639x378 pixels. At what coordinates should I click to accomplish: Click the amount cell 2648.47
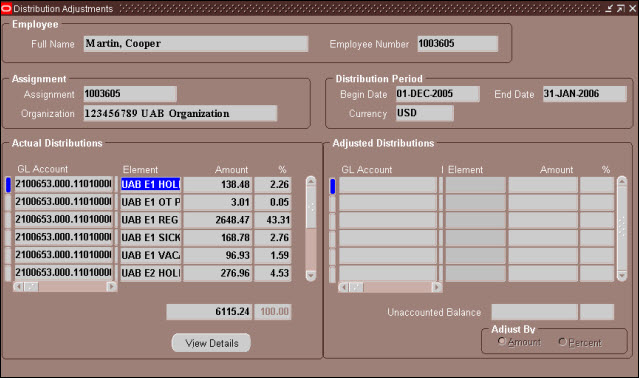[218, 220]
